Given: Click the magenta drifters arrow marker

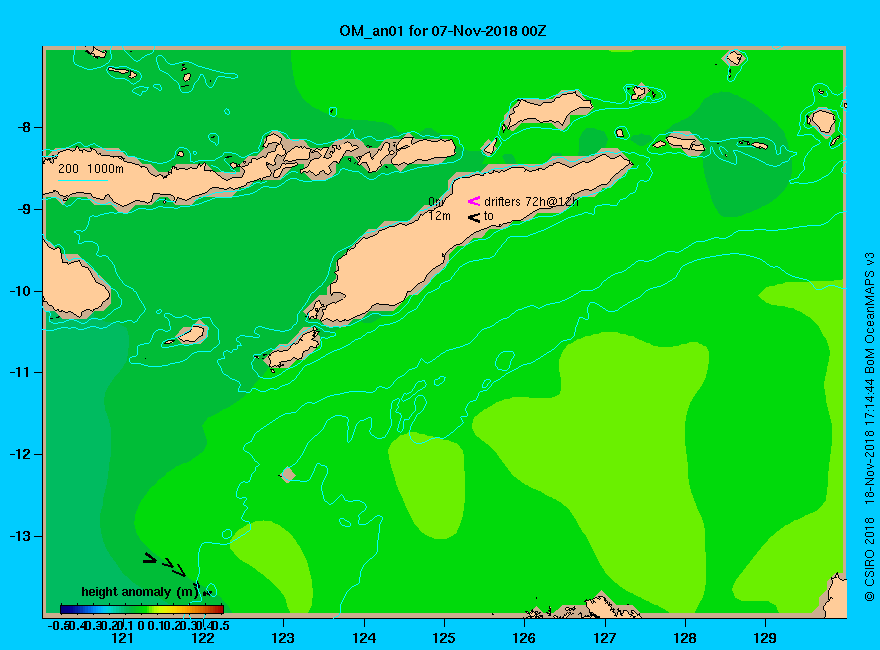Looking at the screenshot, I should click(x=474, y=201).
